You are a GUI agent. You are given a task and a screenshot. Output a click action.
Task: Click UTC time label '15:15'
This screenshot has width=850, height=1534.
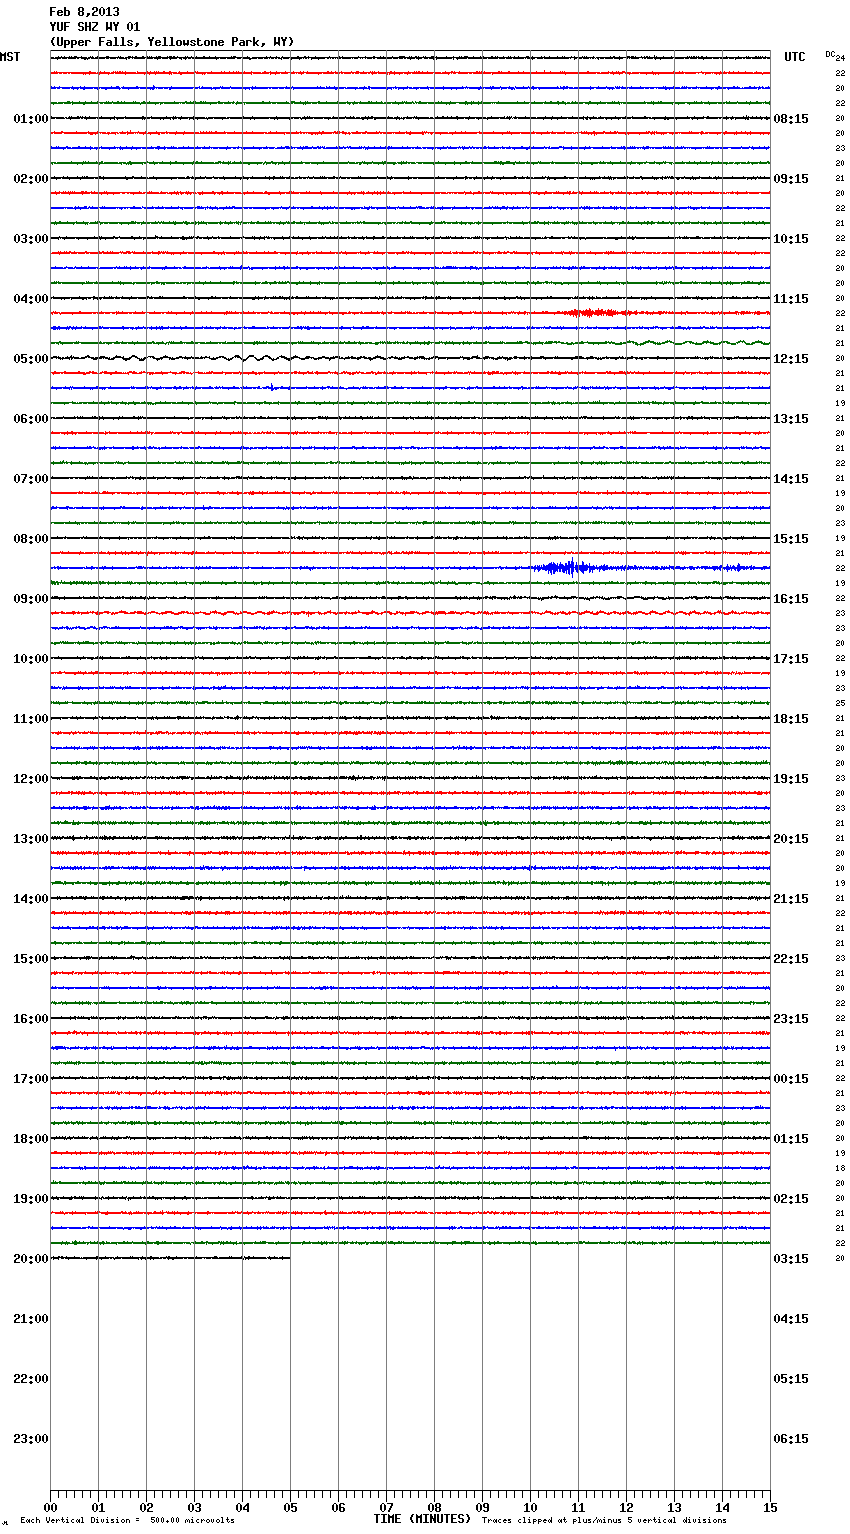coord(791,539)
